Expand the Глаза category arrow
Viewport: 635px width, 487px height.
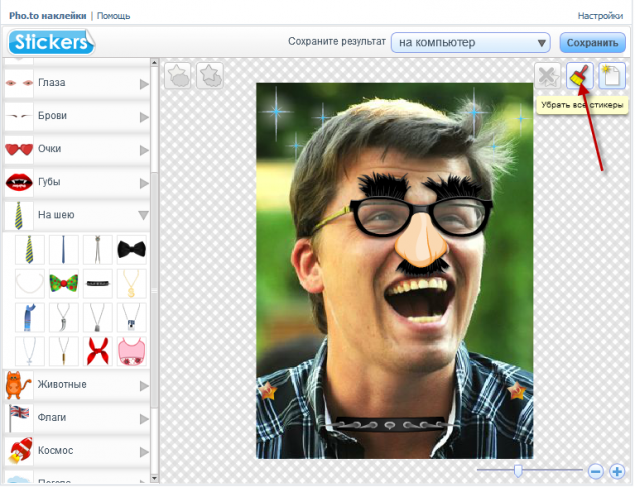pyautogui.click(x=144, y=84)
